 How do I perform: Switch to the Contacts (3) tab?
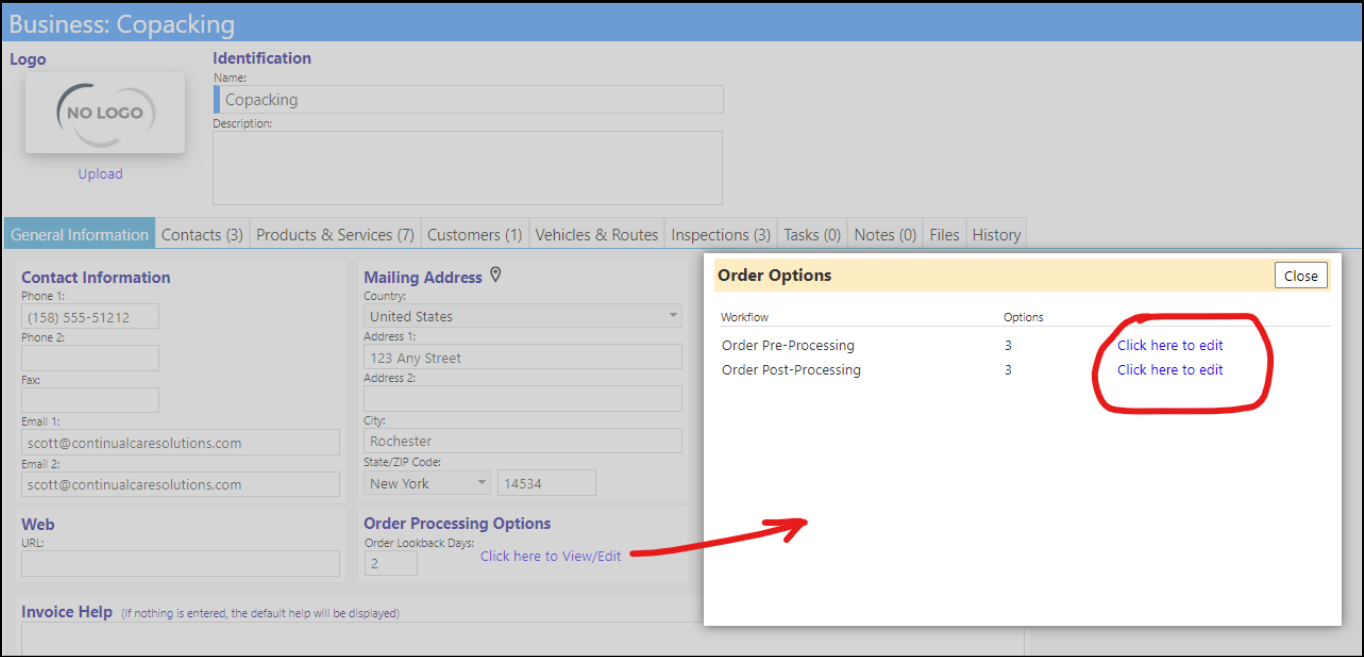(202, 235)
